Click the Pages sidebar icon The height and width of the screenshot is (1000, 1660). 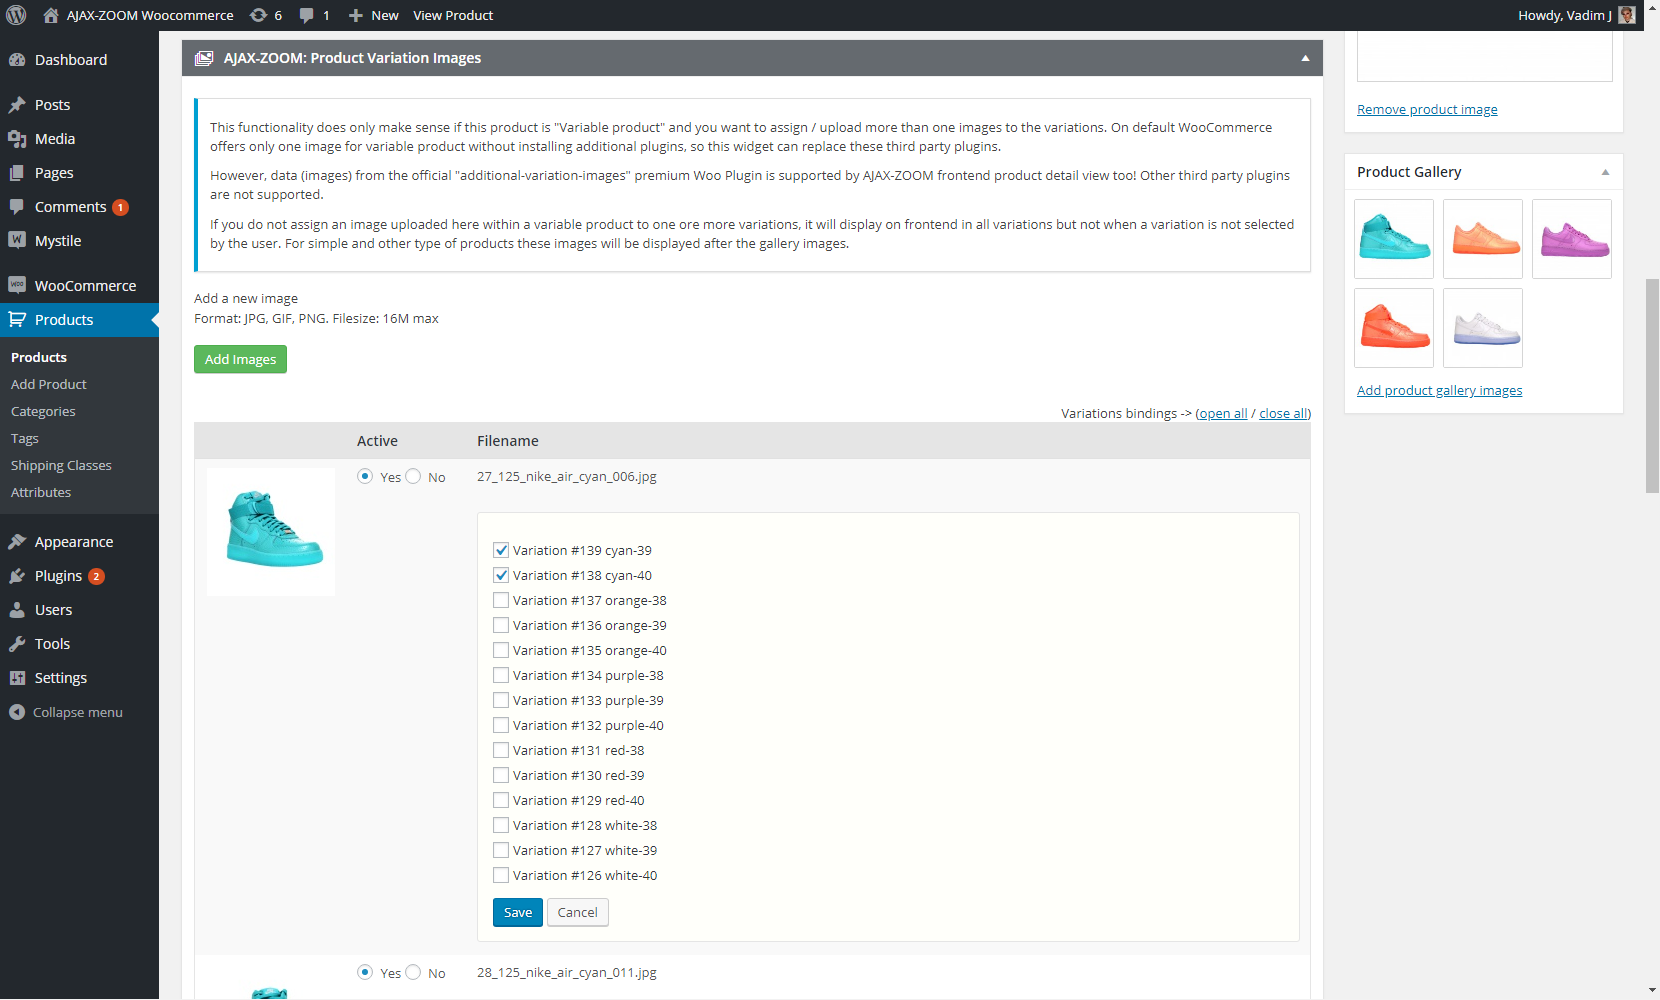pyautogui.click(x=17, y=173)
